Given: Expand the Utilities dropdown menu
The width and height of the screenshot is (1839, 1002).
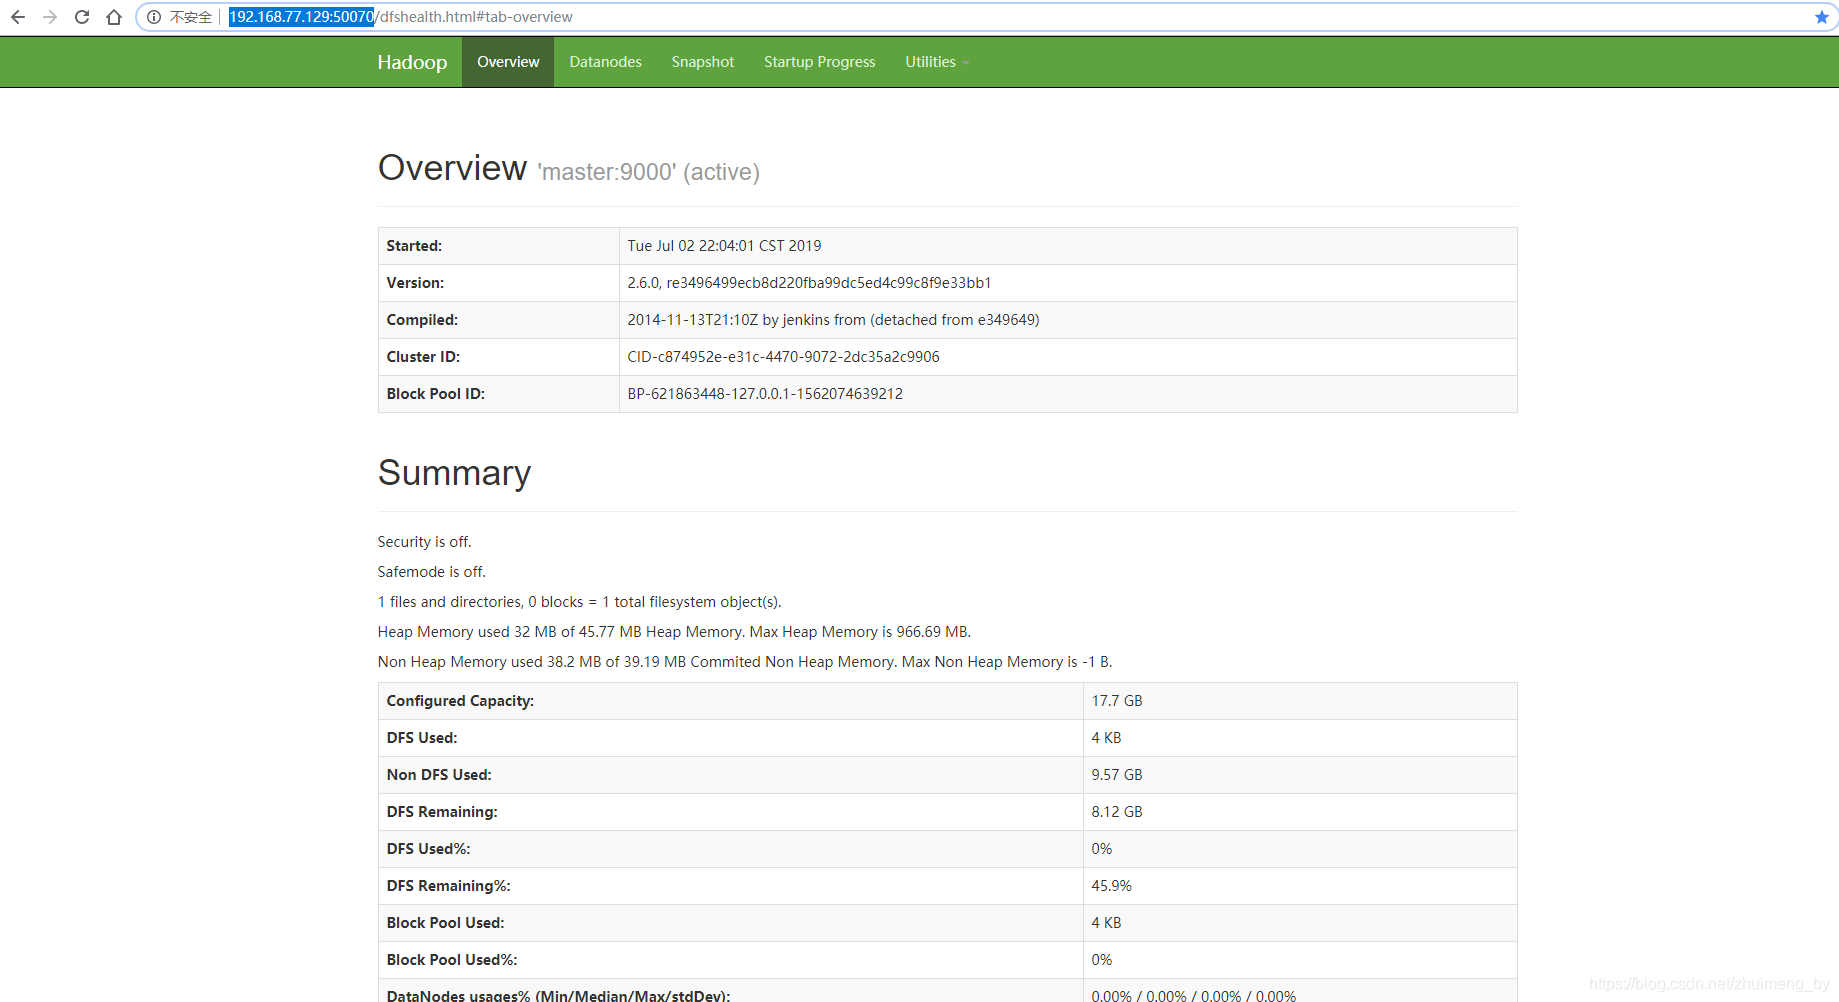Looking at the screenshot, I should pyautogui.click(x=937, y=62).
